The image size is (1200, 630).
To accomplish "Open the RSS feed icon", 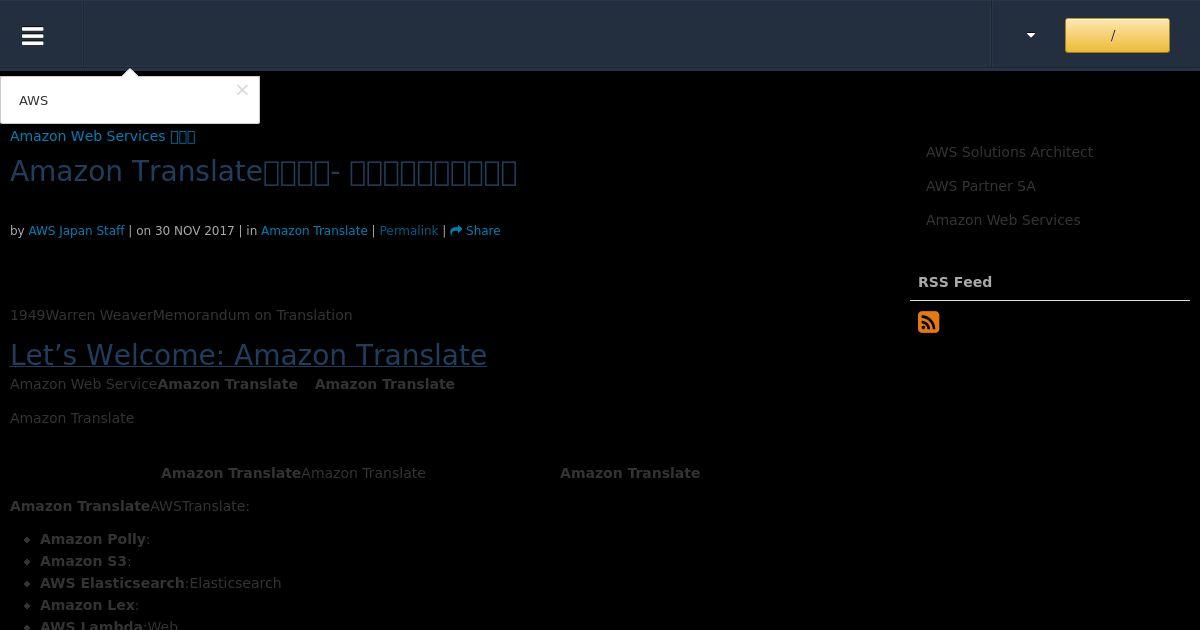I will point(929,322).
